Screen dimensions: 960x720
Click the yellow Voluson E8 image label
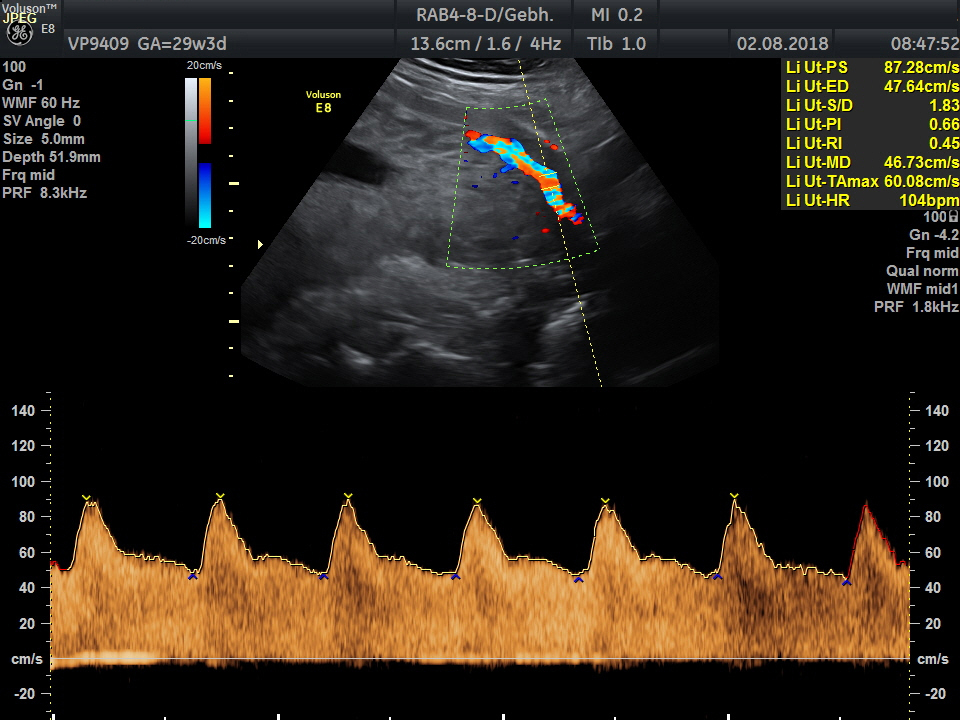tap(323, 101)
